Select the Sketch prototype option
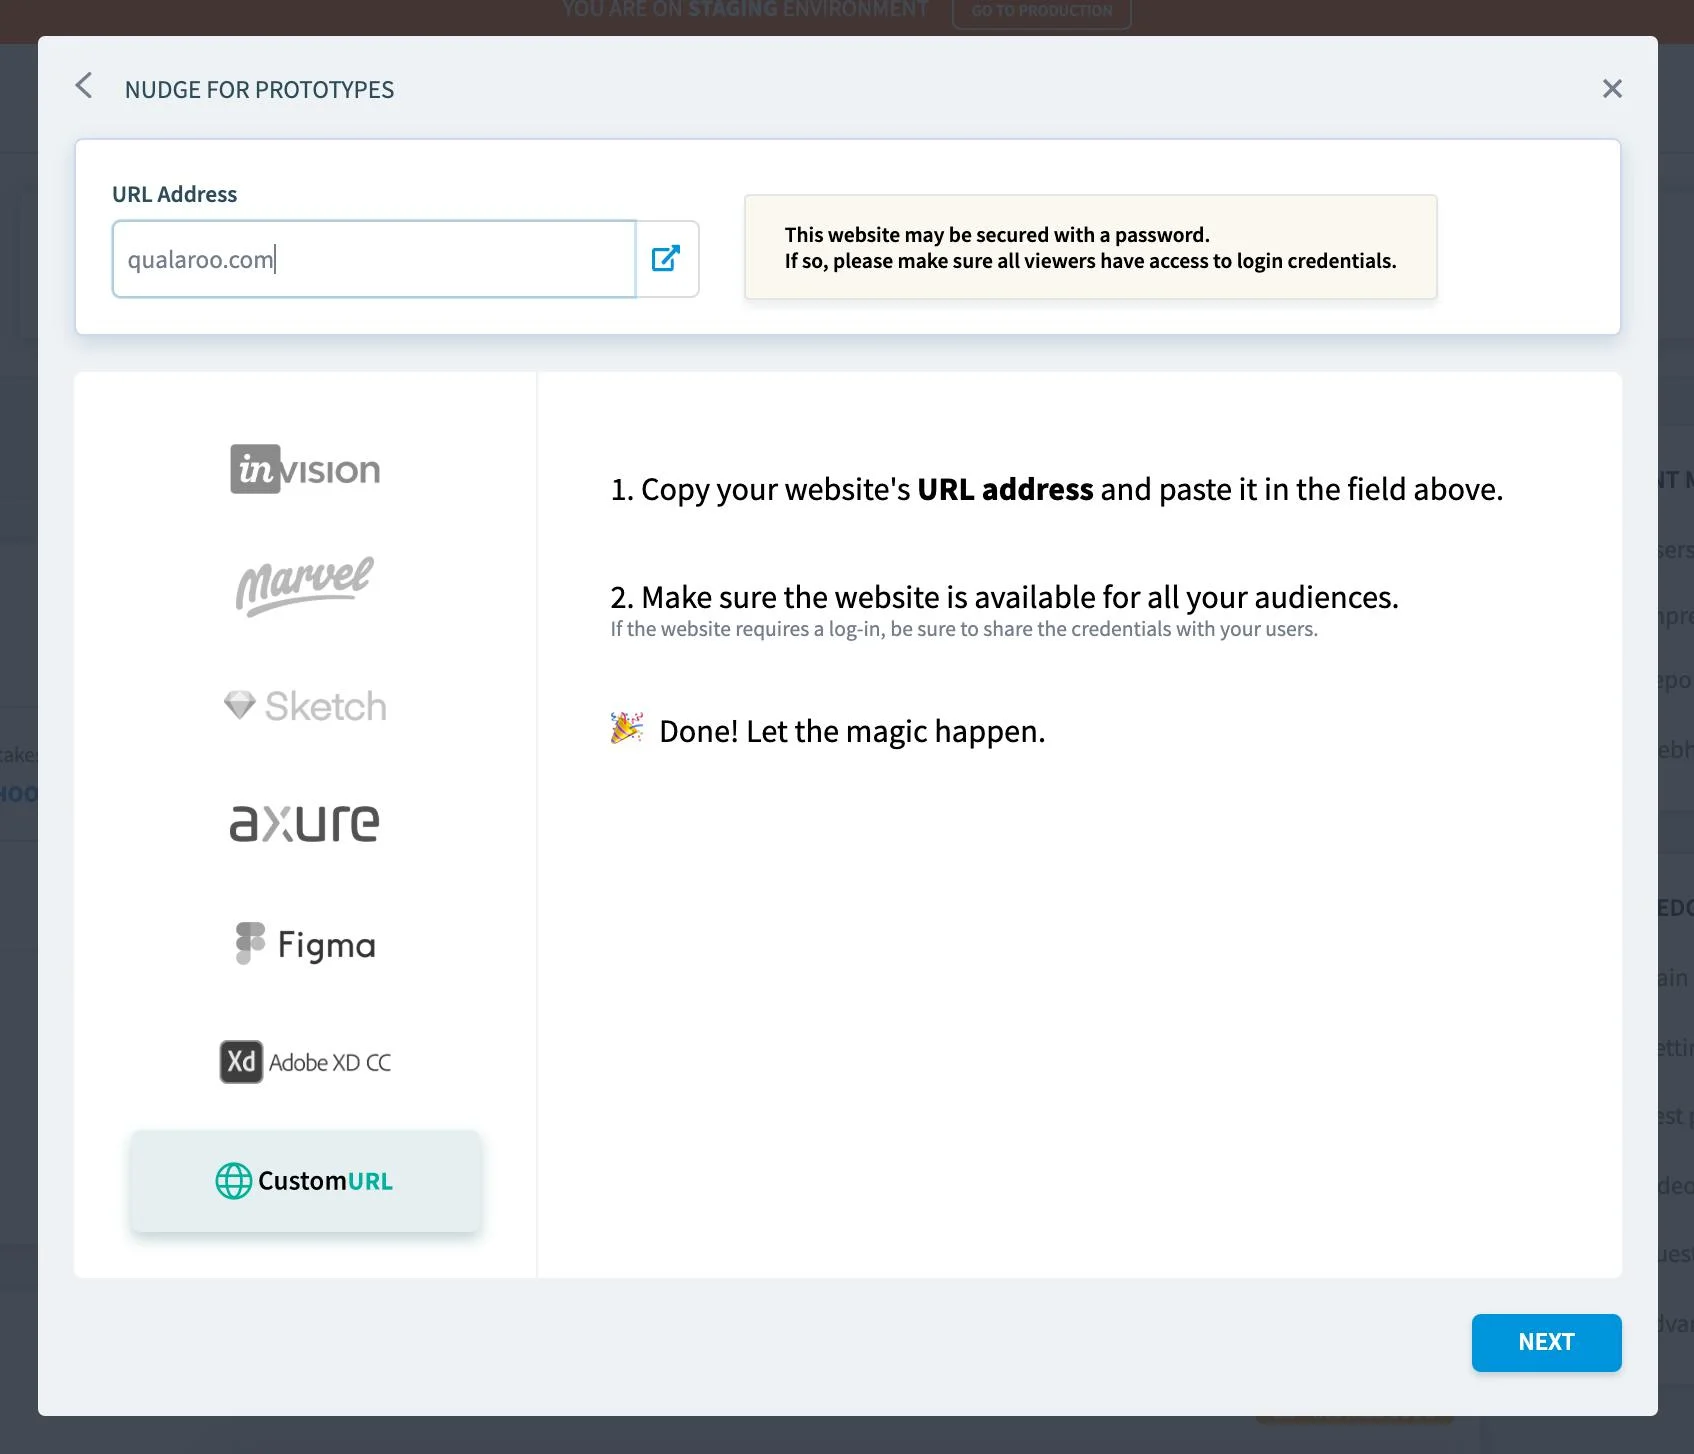 coord(305,706)
